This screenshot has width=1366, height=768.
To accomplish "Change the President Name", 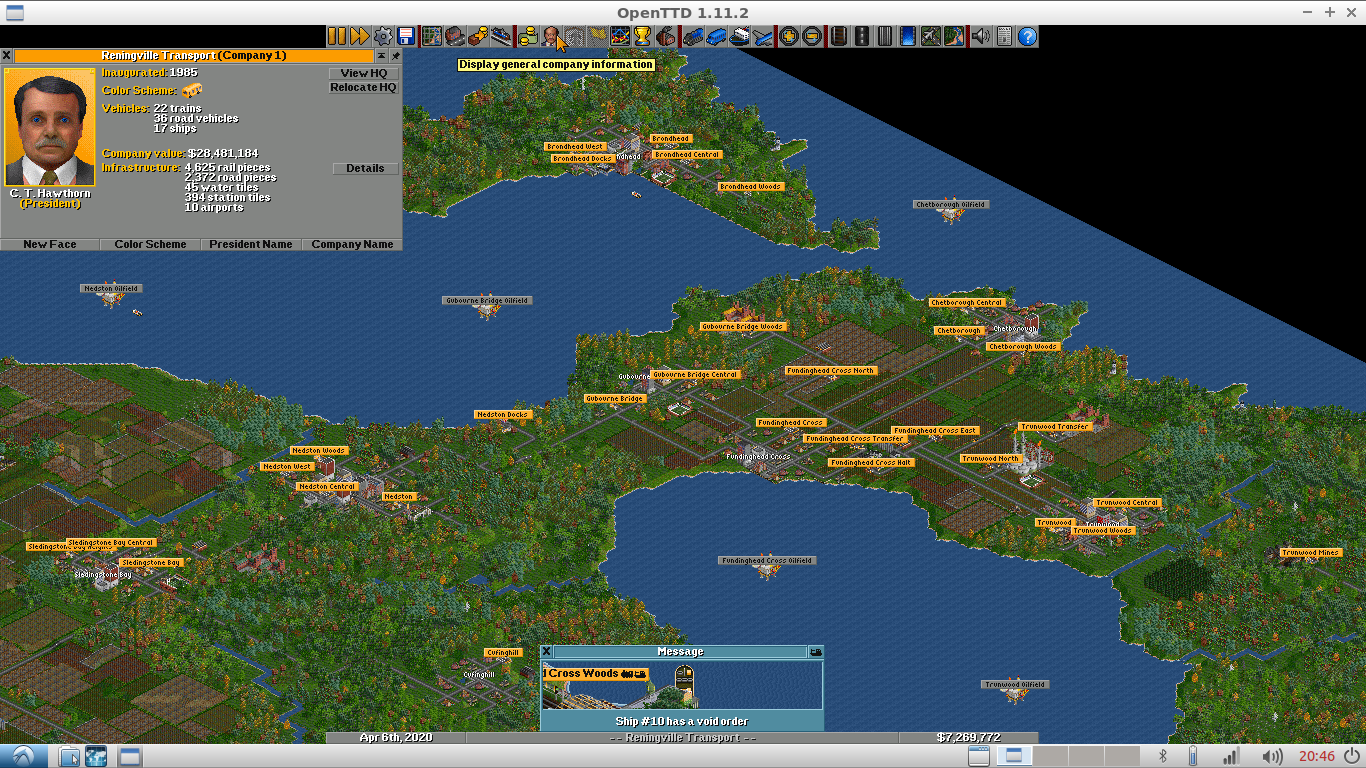I will (x=251, y=244).
